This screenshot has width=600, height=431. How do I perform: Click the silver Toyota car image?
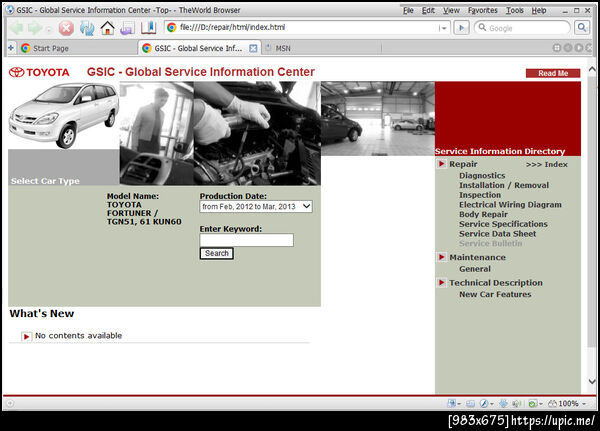tap(64, 115)
